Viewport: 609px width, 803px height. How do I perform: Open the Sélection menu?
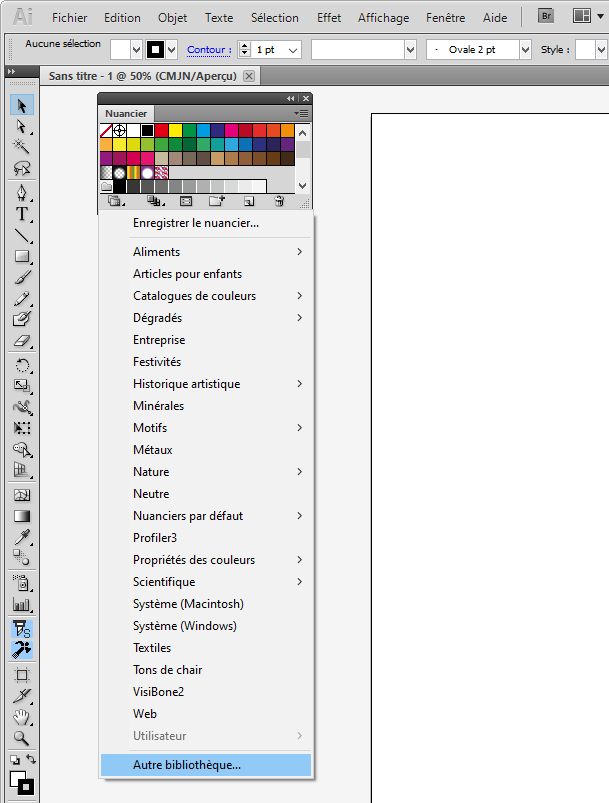tap(275, 18)
